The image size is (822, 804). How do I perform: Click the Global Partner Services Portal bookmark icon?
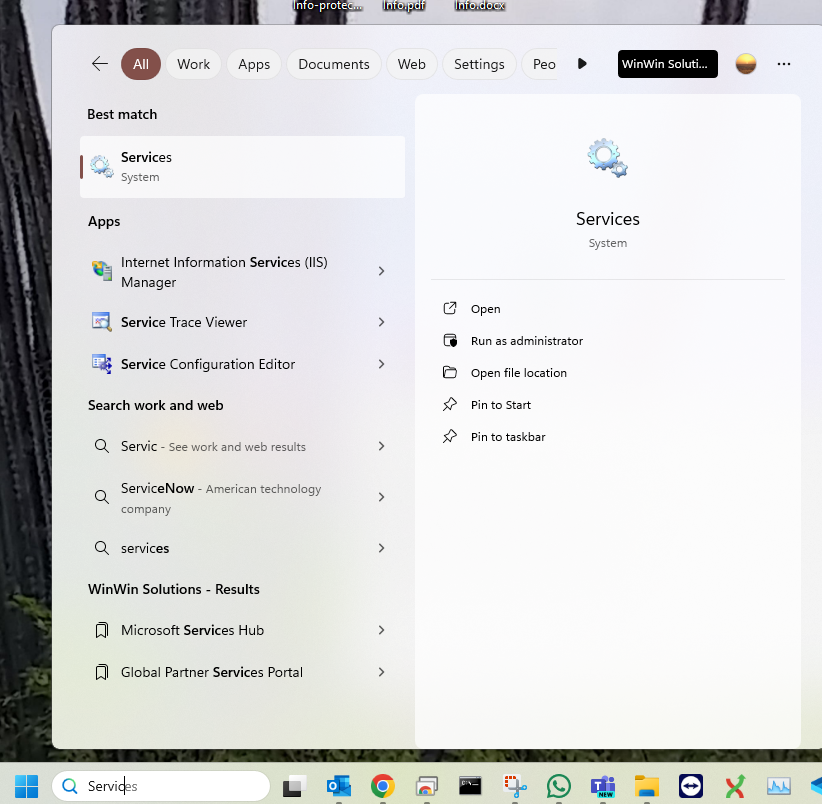tap(102, 672)
